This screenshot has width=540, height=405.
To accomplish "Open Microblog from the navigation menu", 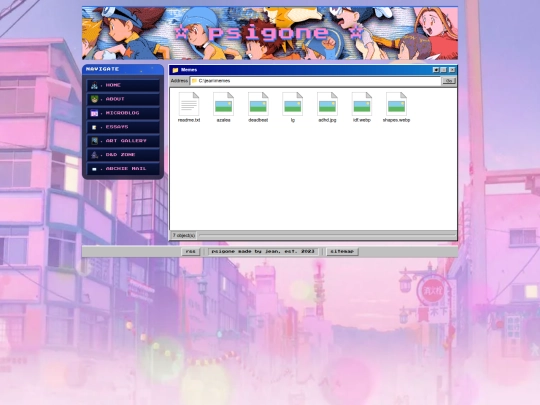I will pos(123,113).
